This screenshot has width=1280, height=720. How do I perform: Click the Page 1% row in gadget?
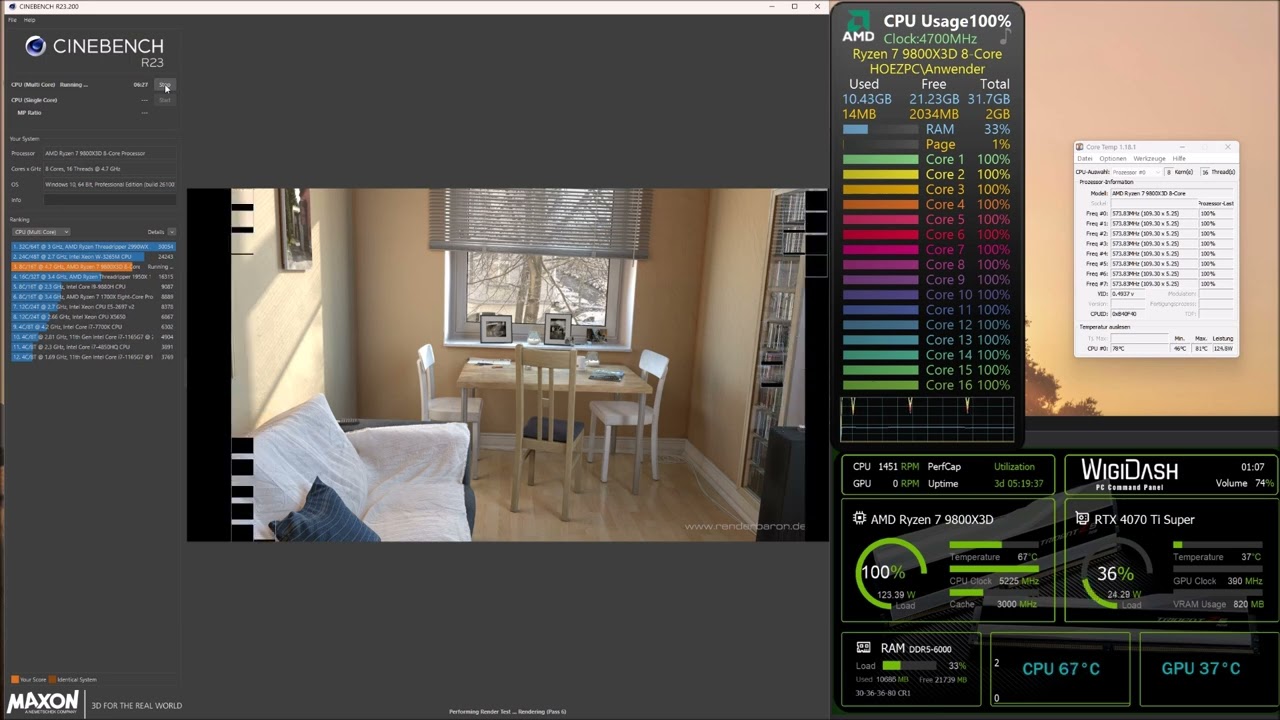coord(927,144)
